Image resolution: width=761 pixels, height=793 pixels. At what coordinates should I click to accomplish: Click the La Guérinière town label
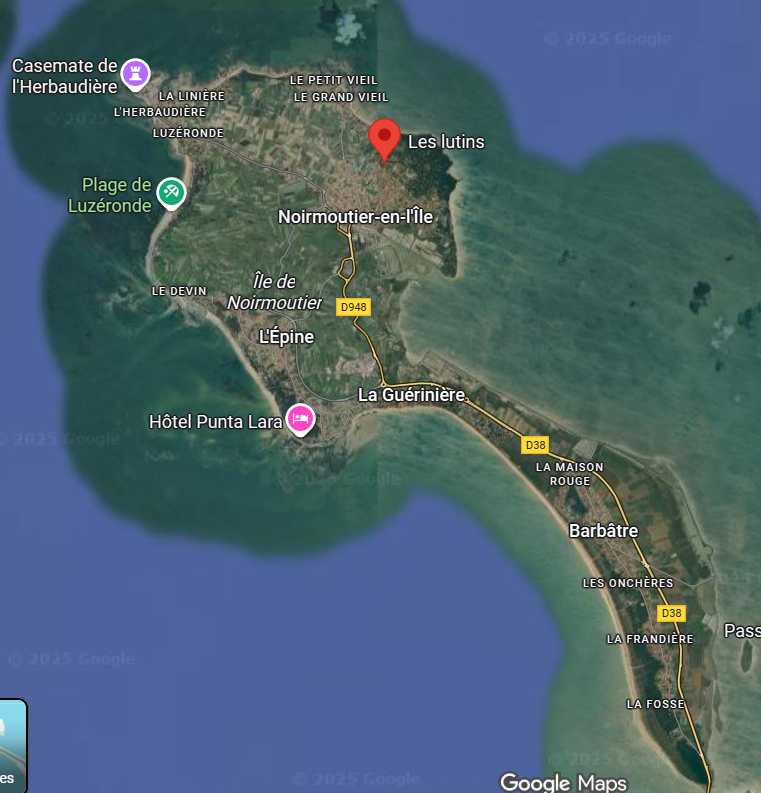click(411, 395)
